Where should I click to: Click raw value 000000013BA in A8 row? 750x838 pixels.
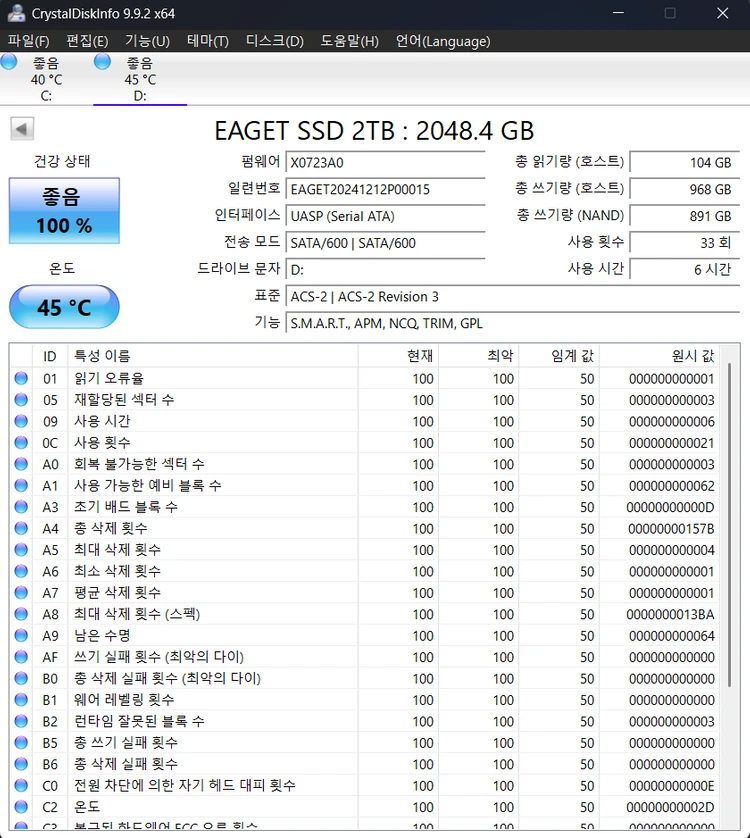pos(670,614)
